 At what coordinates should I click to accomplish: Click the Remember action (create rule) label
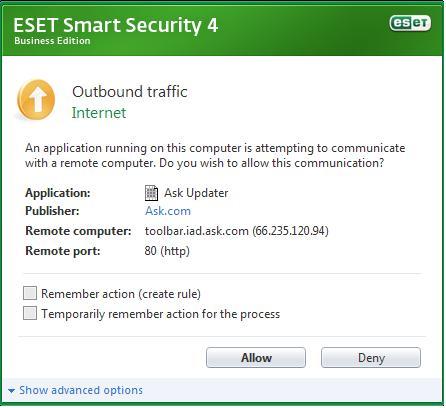pyautogui.click(x=121, y=294)
